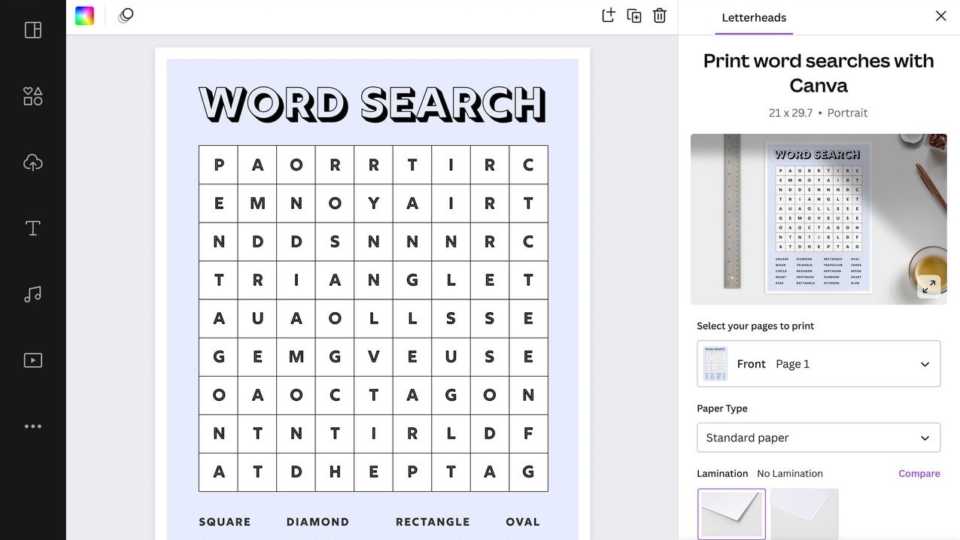Open the Uploads cloud icon
Screen dimensions: 960x540
(33, 162)
